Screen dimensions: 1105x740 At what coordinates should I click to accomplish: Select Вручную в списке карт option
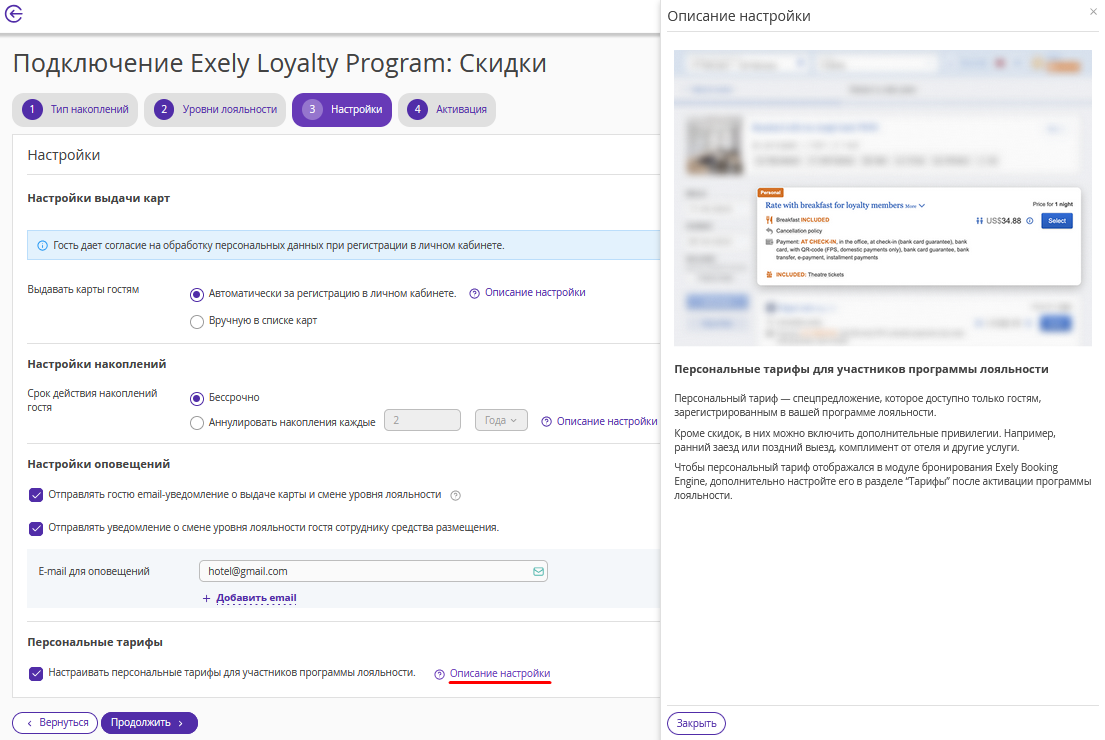click(x=197, y=322)
